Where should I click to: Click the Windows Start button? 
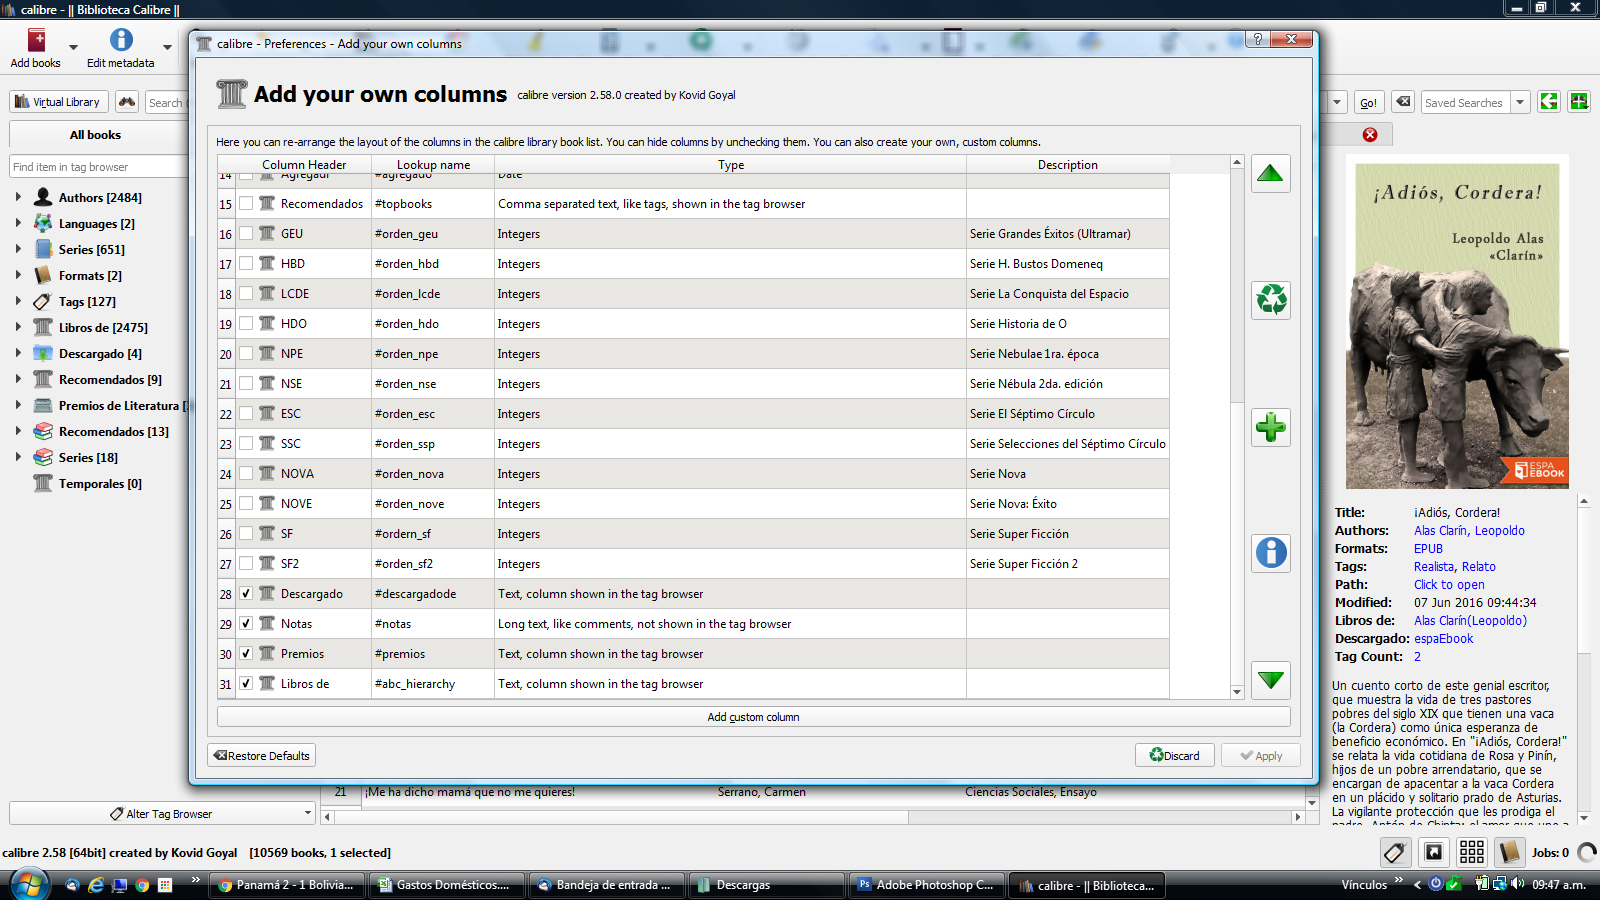(x=29, y=885)
